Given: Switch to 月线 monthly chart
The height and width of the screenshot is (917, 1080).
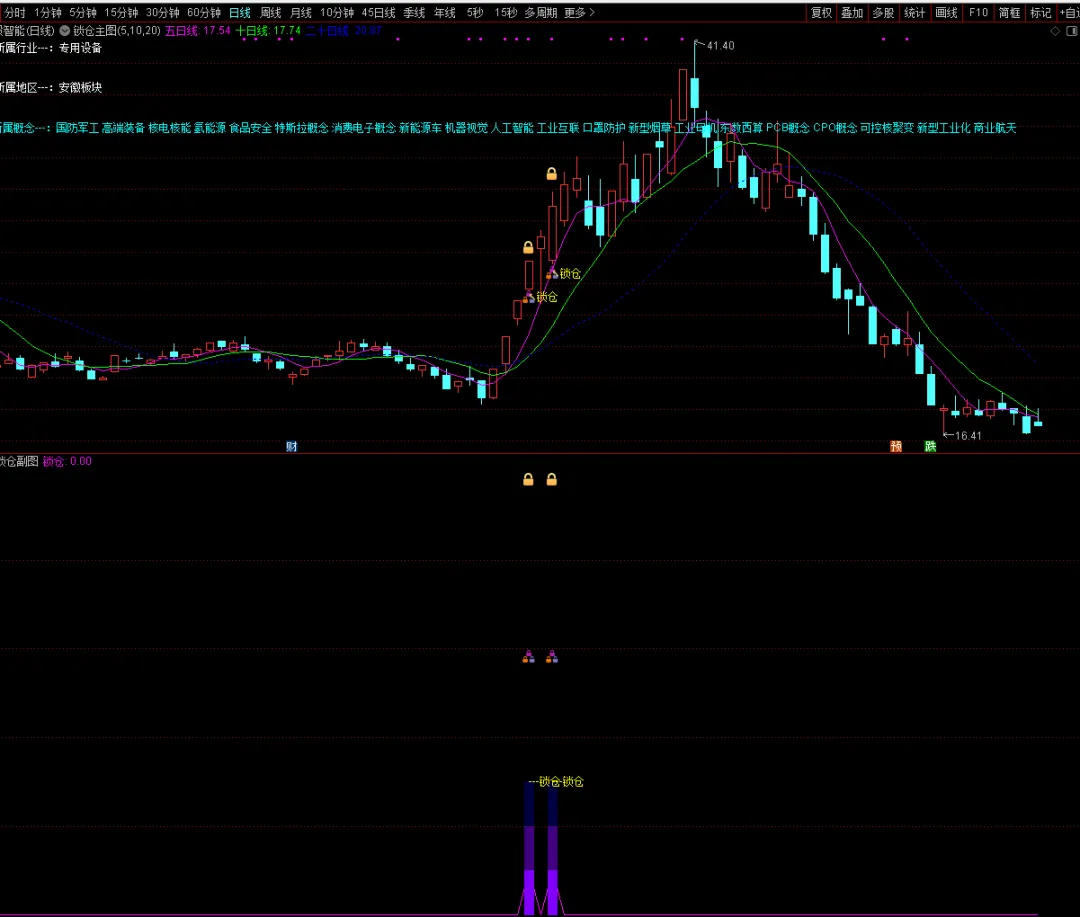Looking at the screenshot, I should 301,12.
